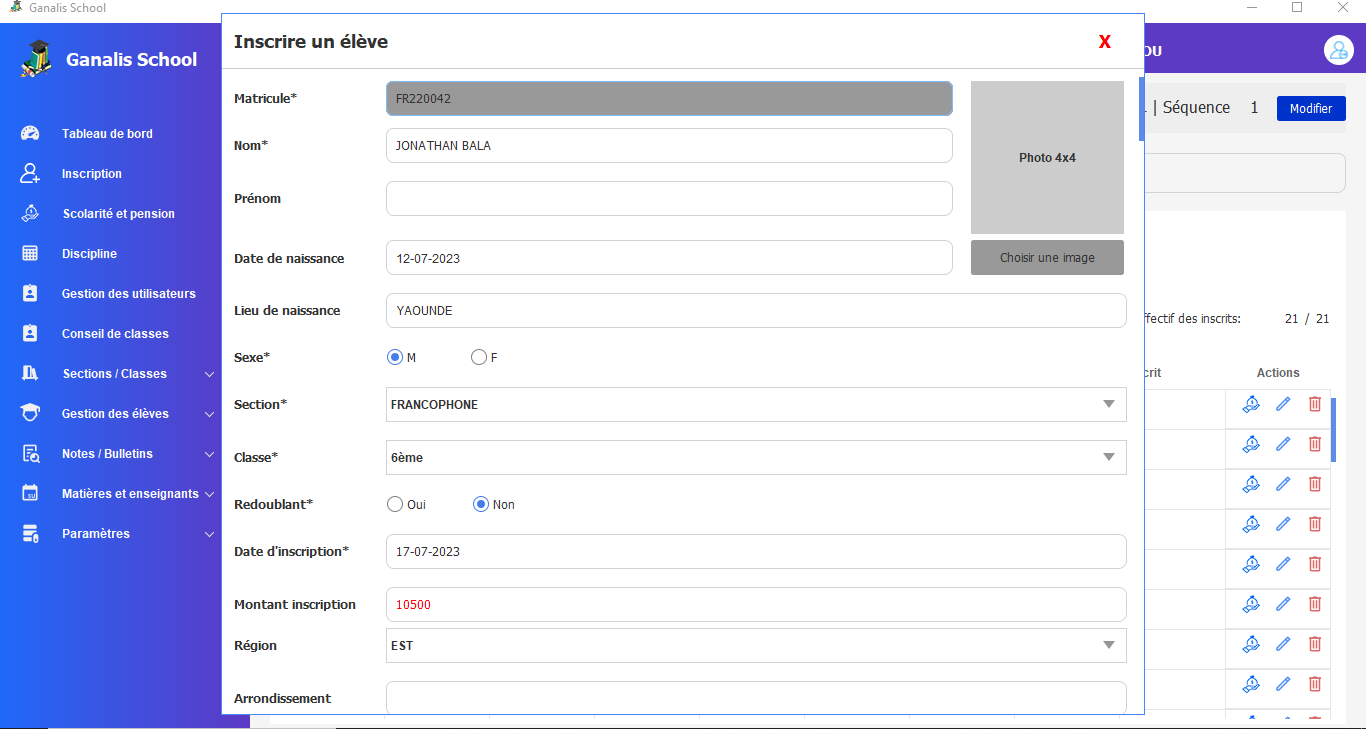Open the Région dropdown showing EST
This screenshot has width=1366, height=729.
756,645
